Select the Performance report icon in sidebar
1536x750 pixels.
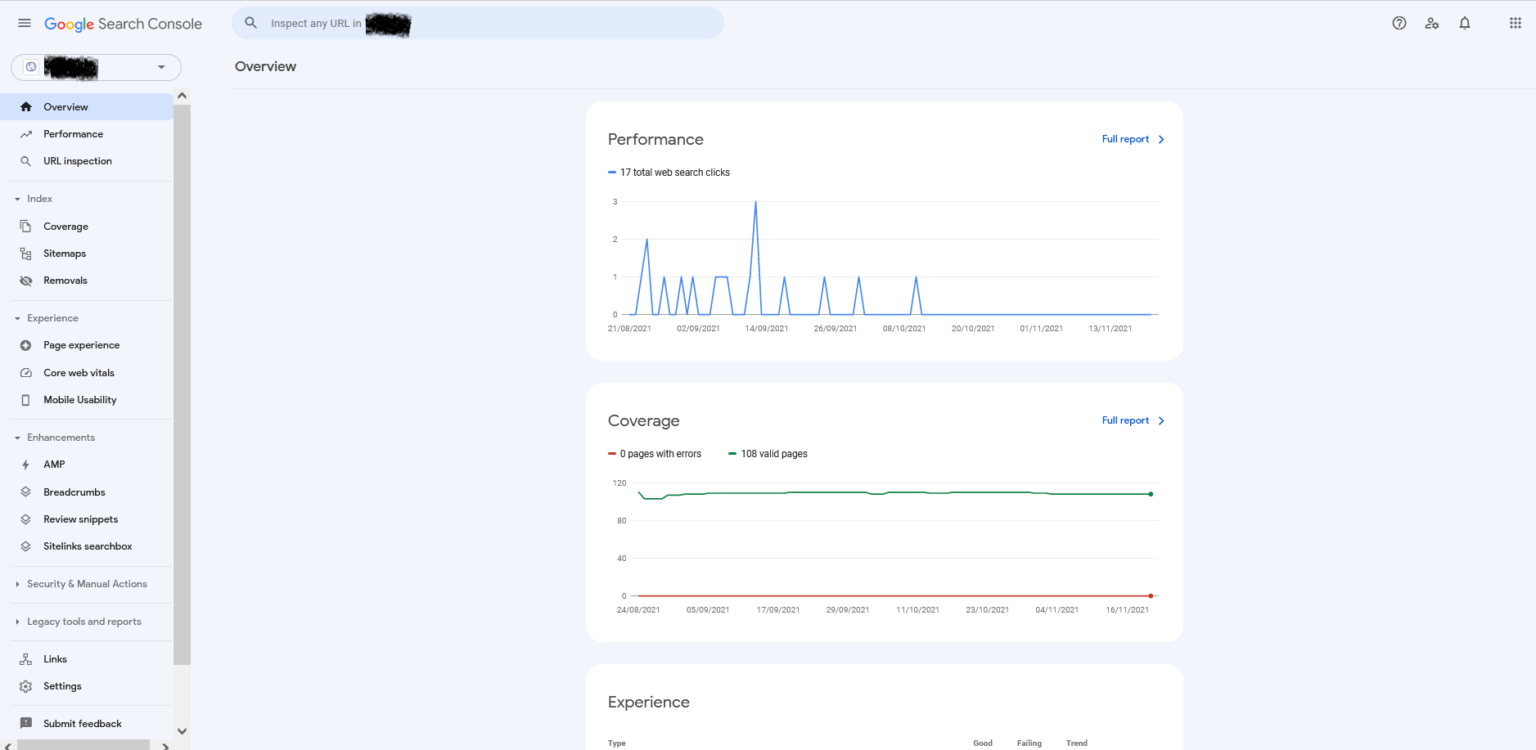click(x=24, y=133)
